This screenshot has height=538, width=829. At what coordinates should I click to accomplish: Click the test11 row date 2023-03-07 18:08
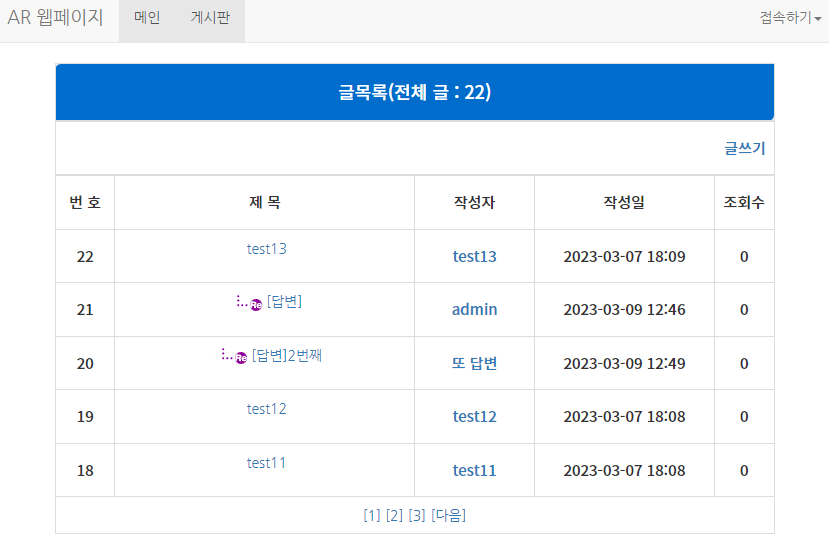click(624, 470)
